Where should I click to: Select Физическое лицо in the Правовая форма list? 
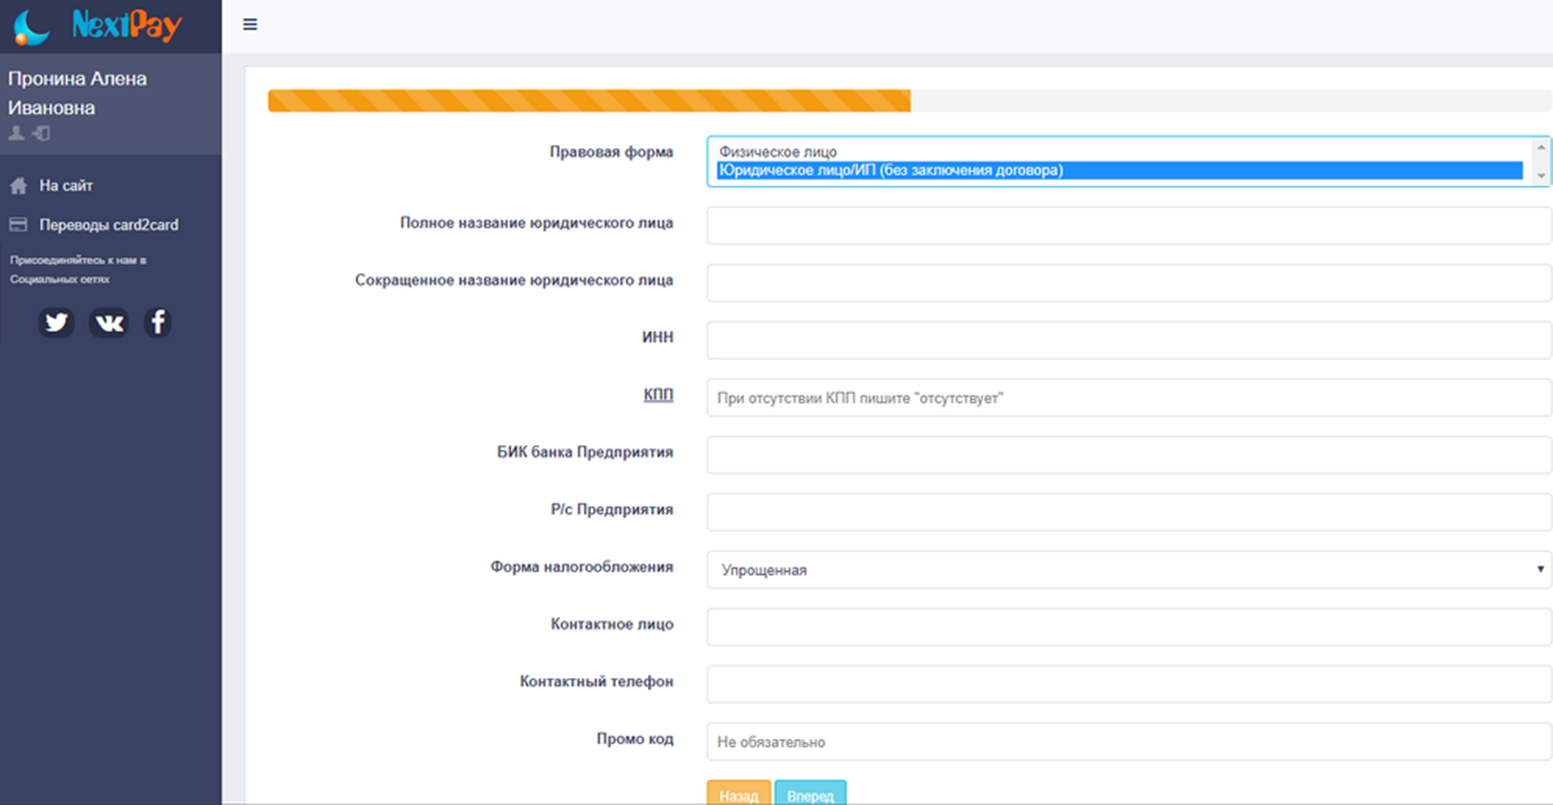777,152
